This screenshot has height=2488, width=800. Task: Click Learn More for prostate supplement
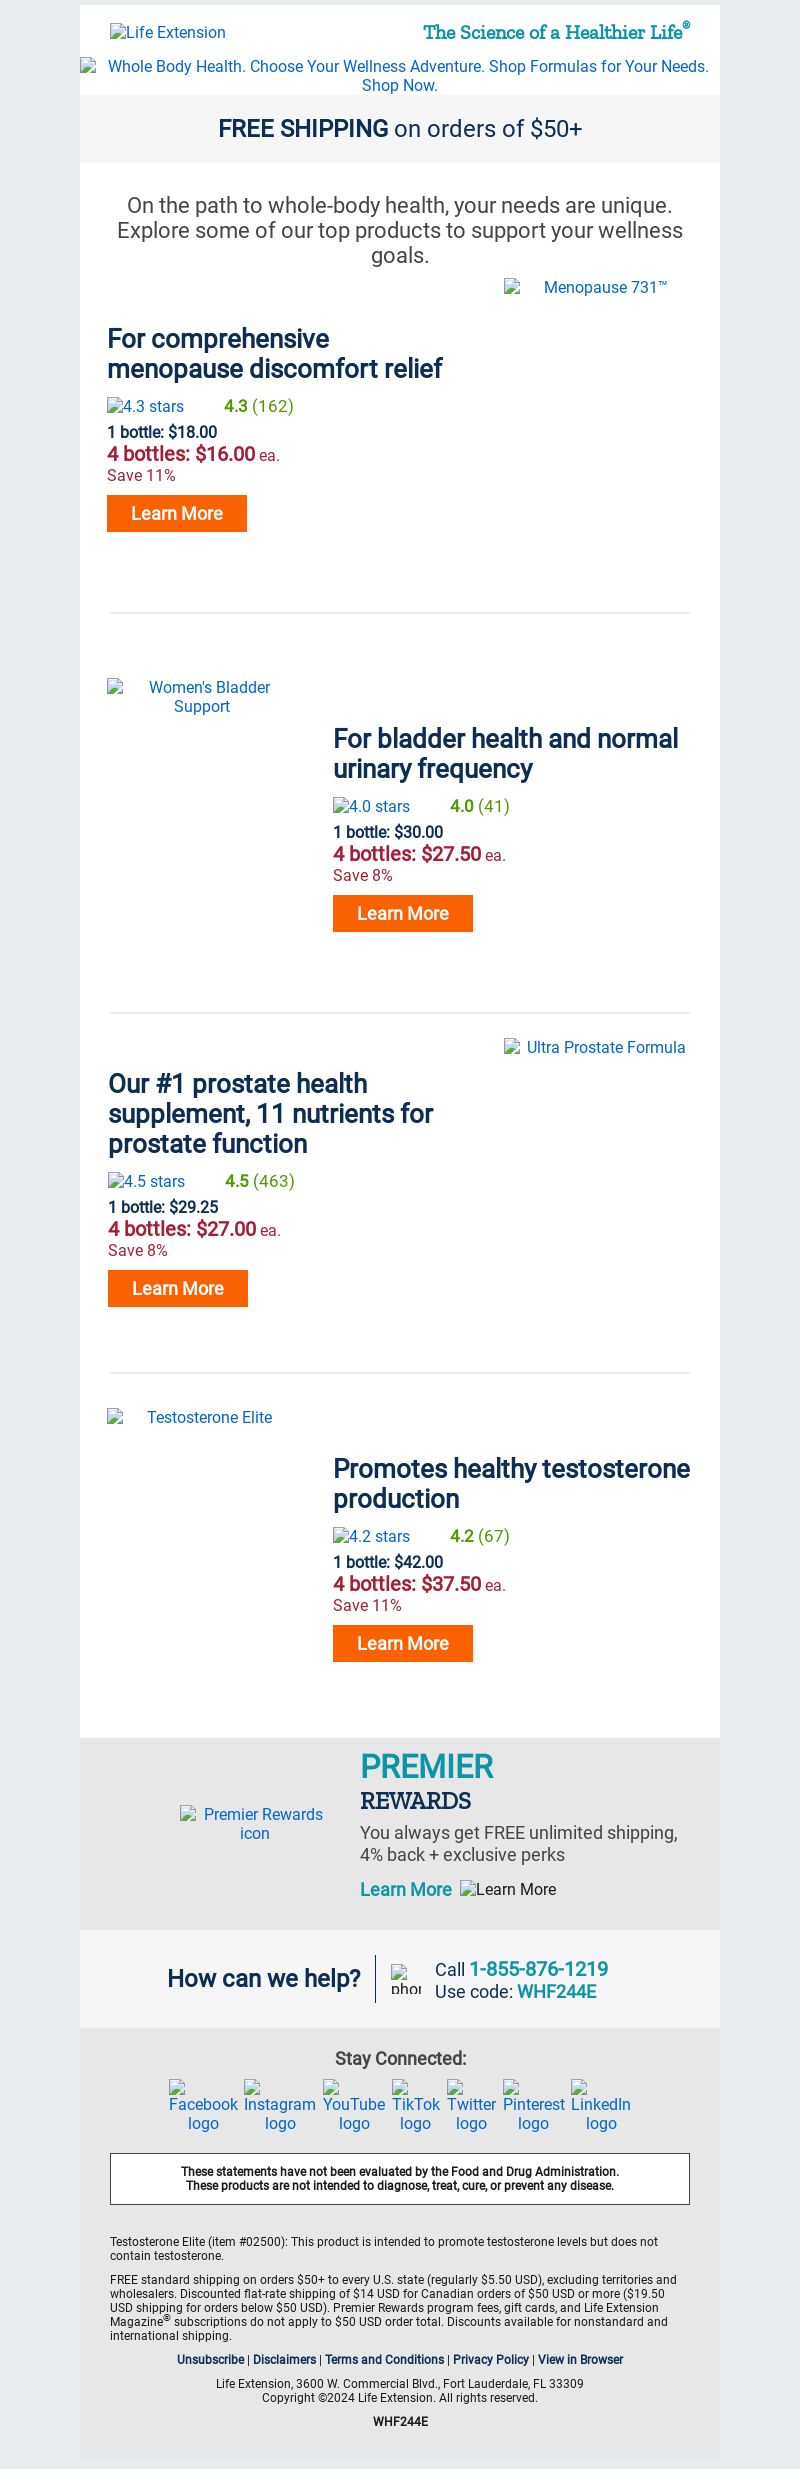178,1288
